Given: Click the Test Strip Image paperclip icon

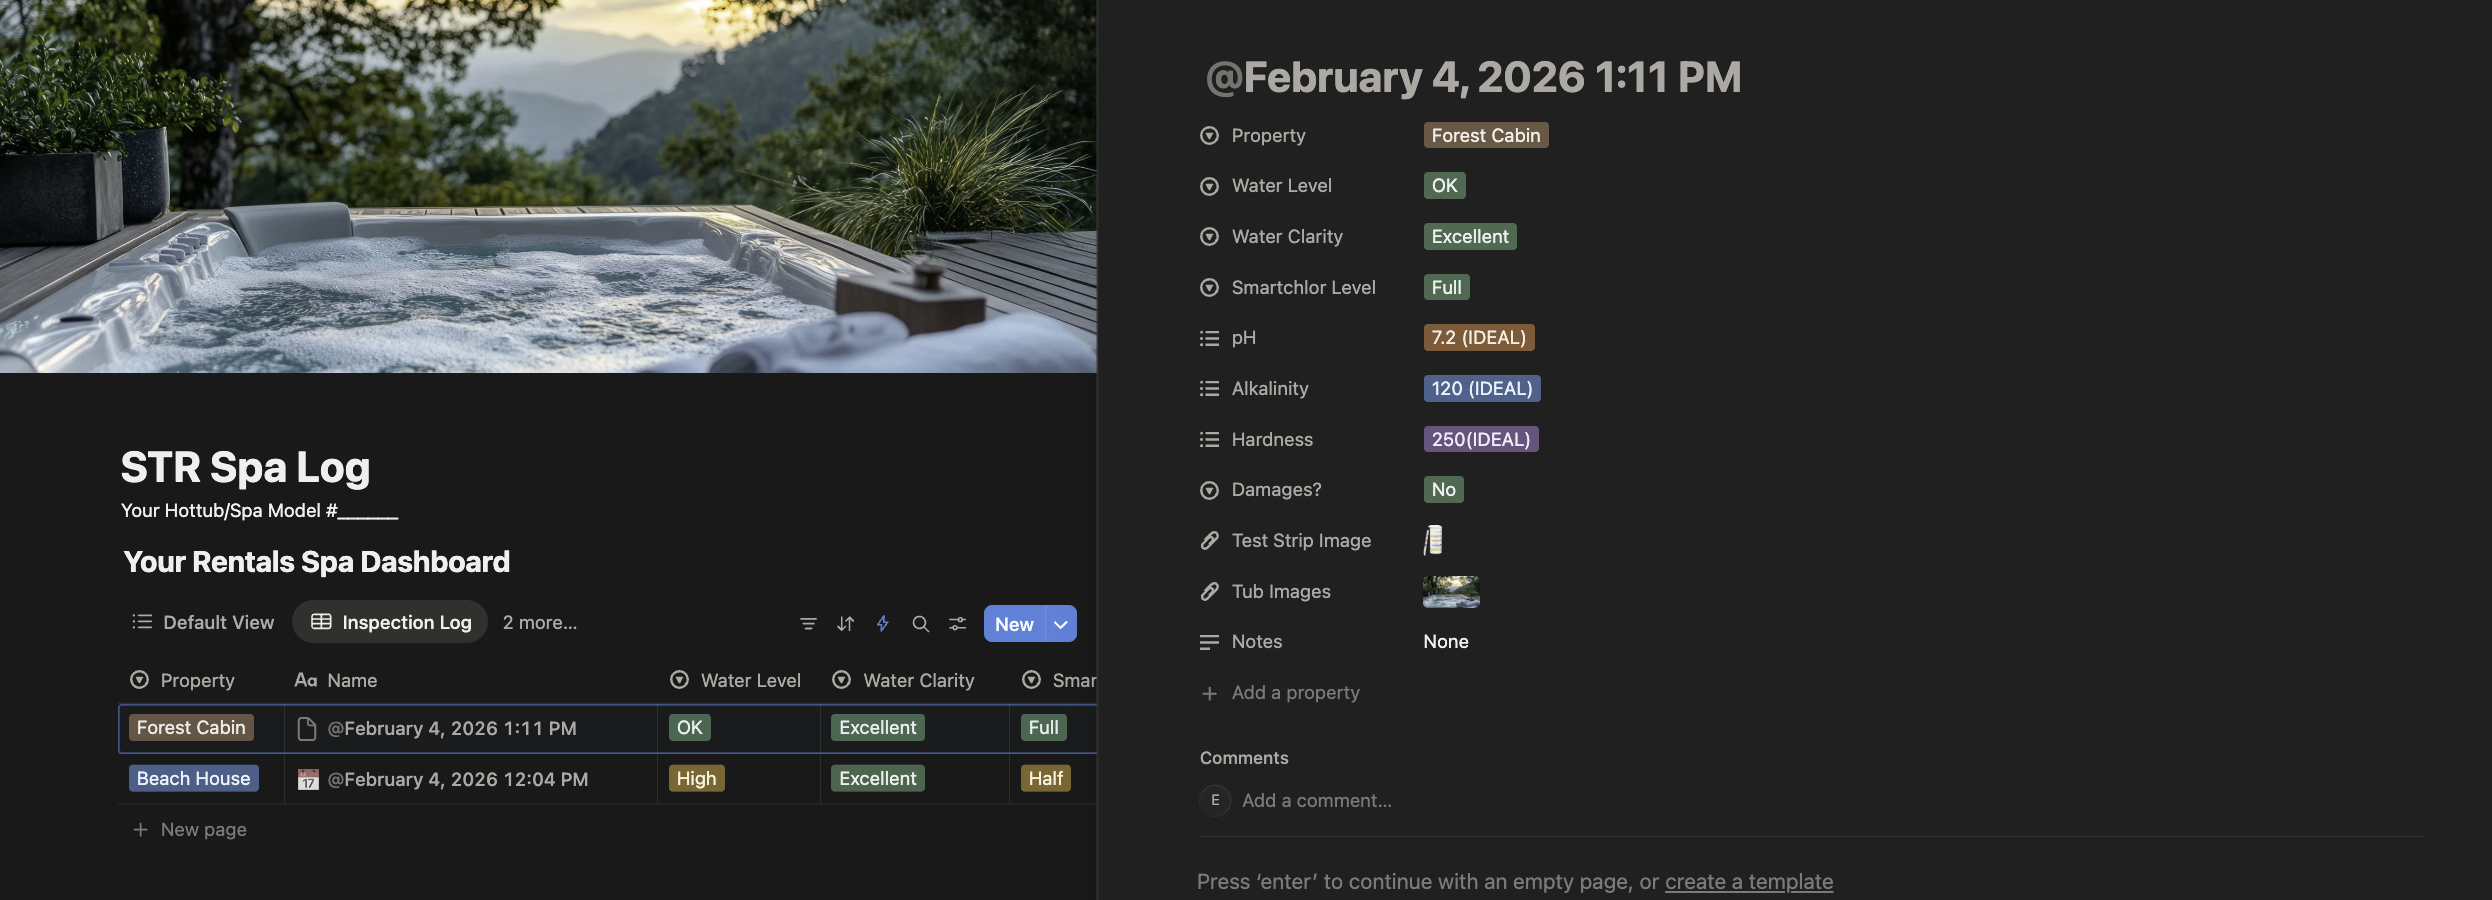Looking at the screenshot, I should pyautogui.click(x=1210, y=540).
